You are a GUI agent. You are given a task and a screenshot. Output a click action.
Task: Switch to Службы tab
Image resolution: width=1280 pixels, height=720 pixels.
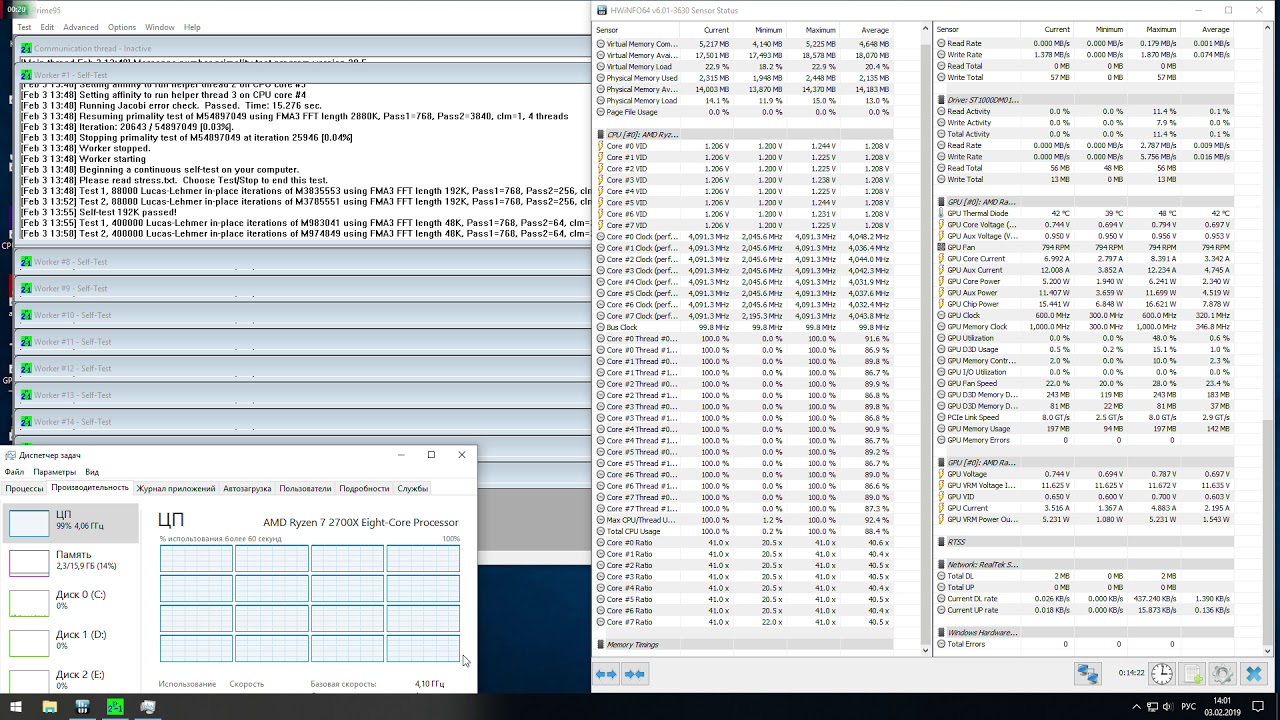[412, 489]
